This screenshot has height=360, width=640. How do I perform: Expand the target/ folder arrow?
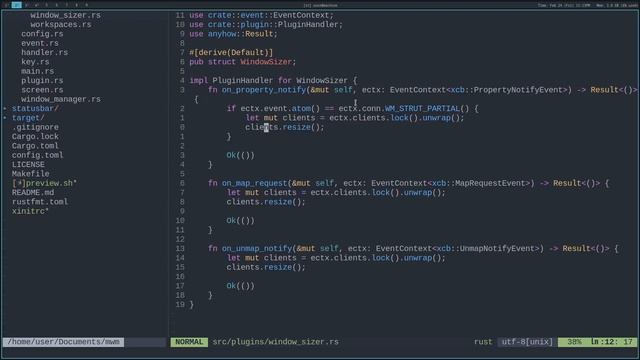[5, 118]
